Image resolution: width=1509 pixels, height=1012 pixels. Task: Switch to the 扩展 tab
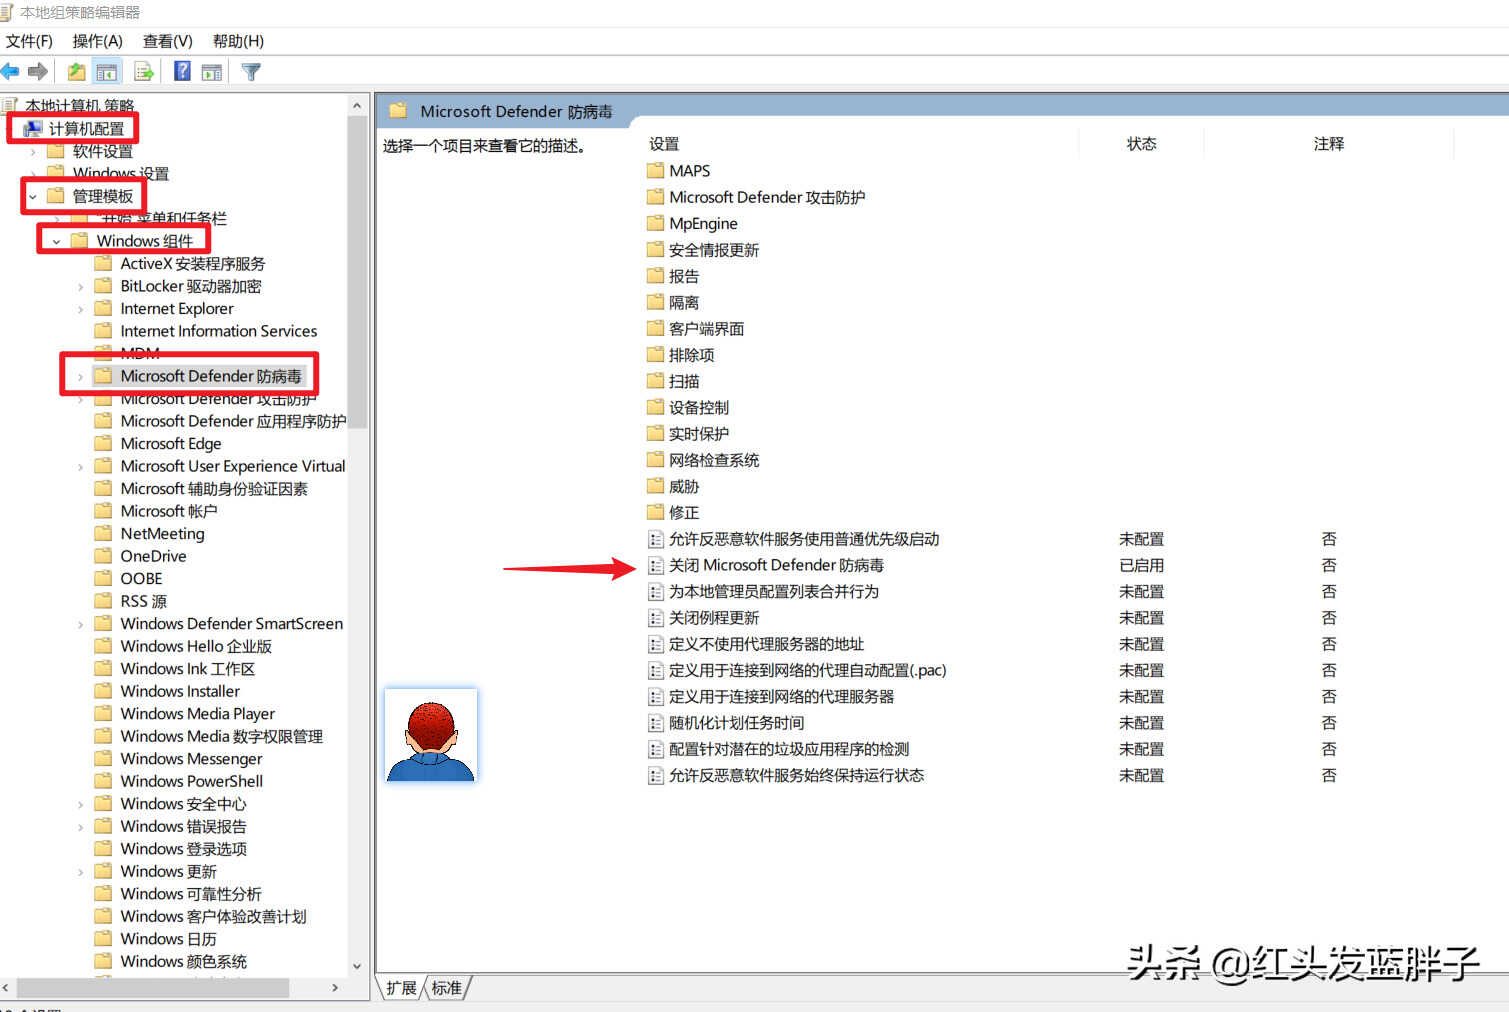coord(401,988)
